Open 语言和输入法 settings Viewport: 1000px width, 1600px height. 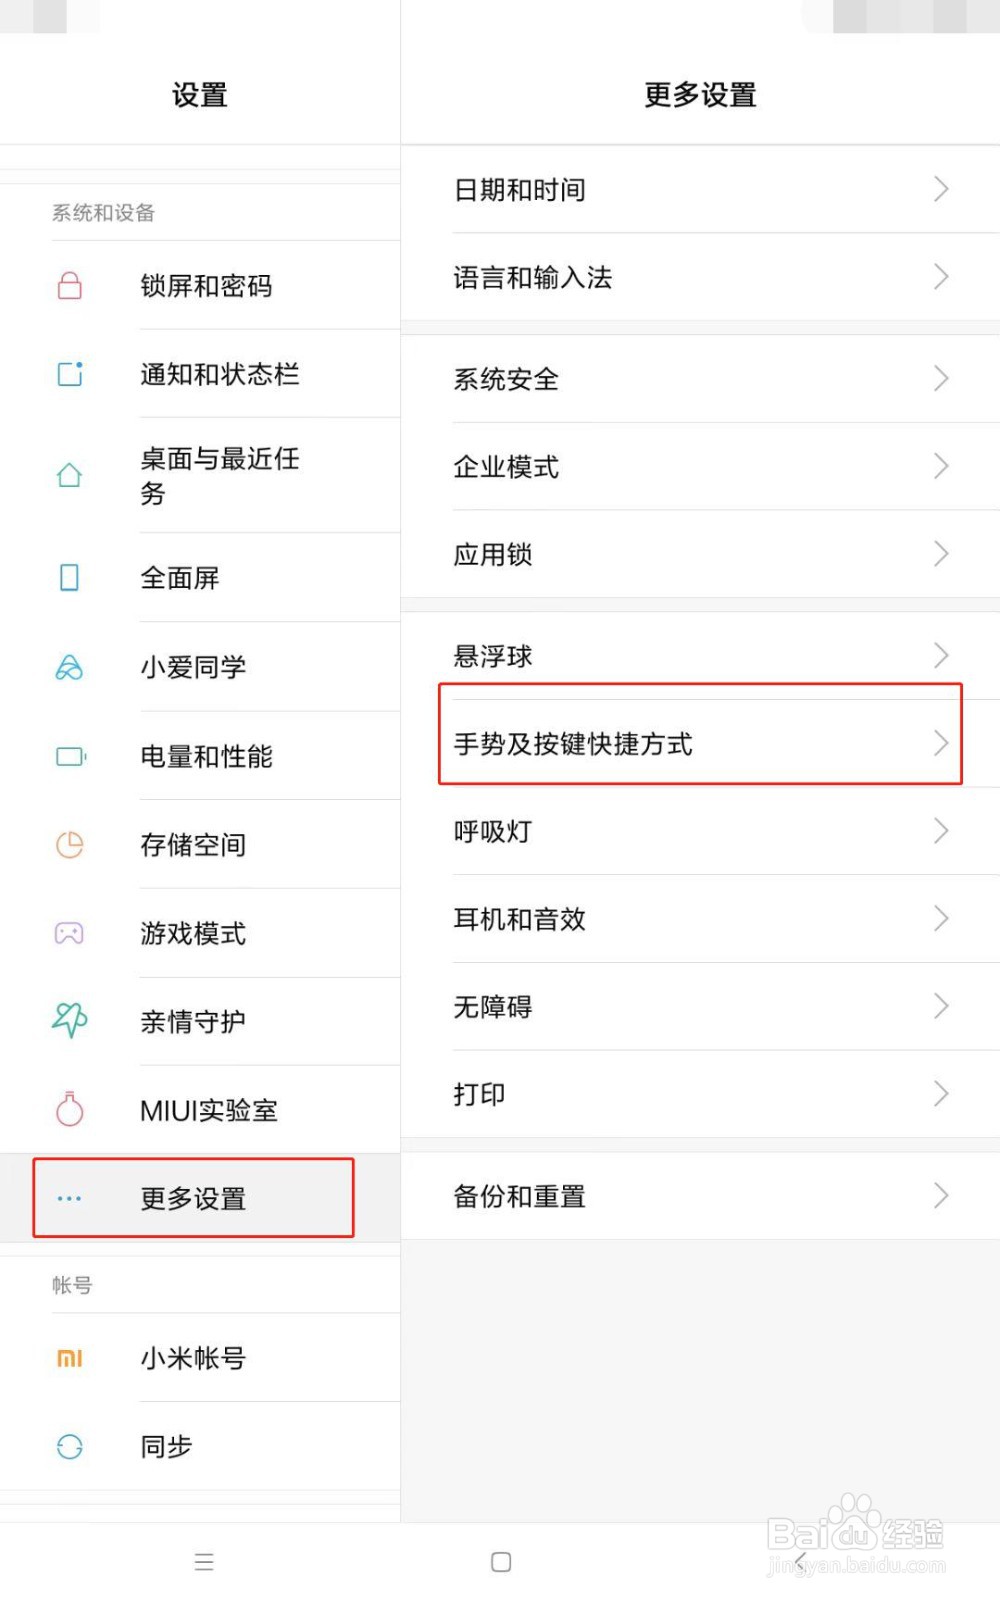point(700,278)
